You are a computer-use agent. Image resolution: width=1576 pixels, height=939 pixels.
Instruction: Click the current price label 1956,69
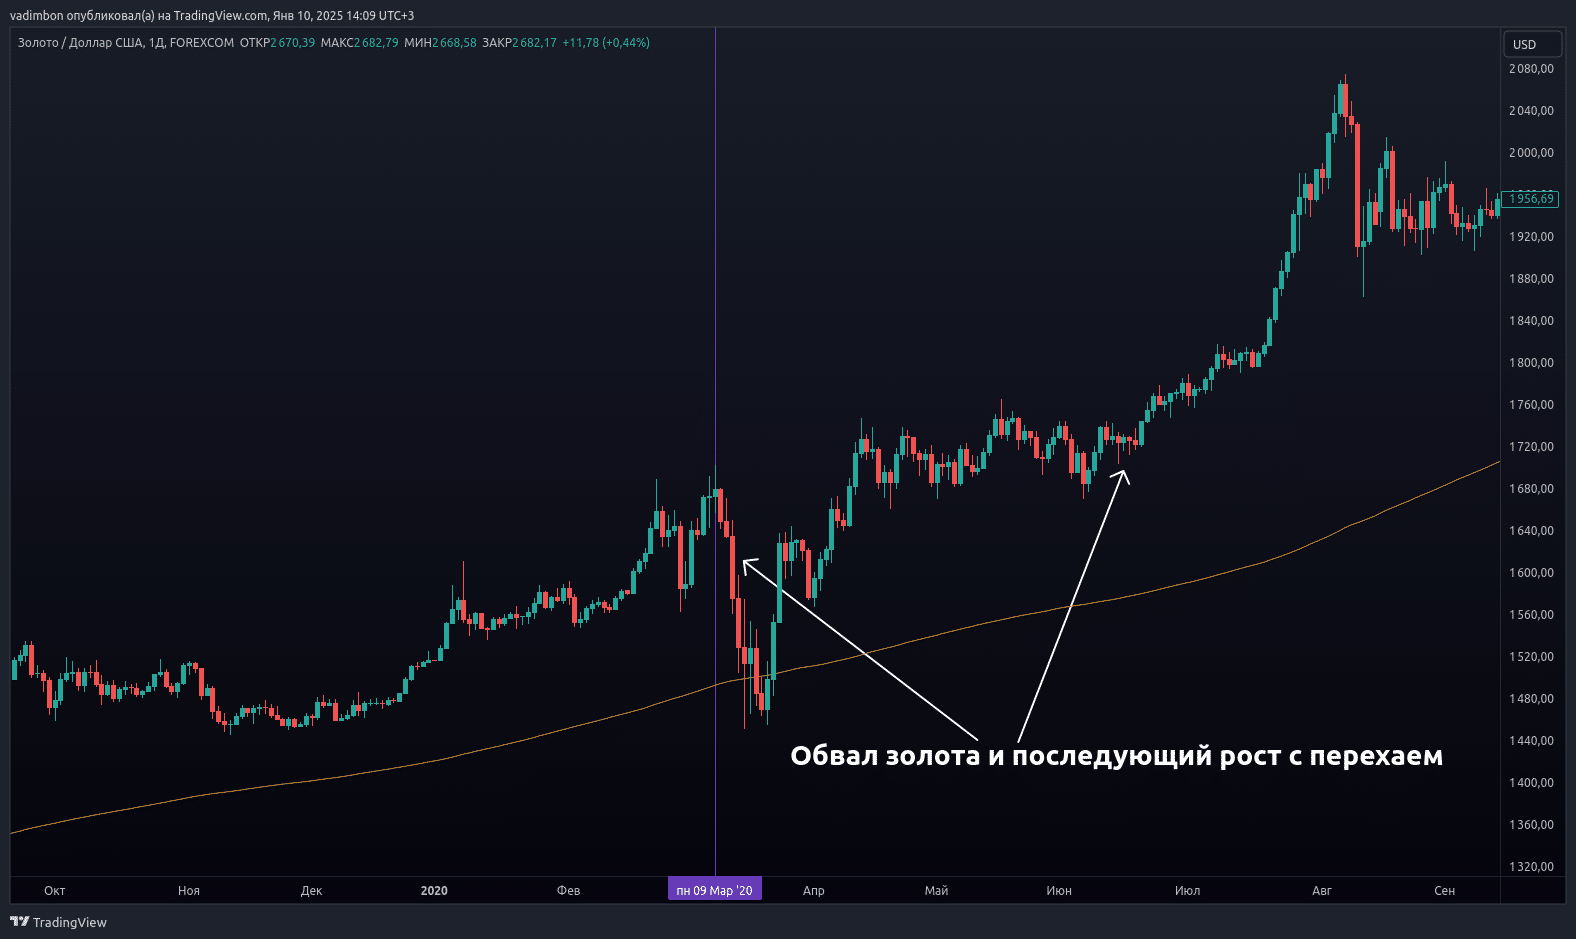[x=1531, y=199]
